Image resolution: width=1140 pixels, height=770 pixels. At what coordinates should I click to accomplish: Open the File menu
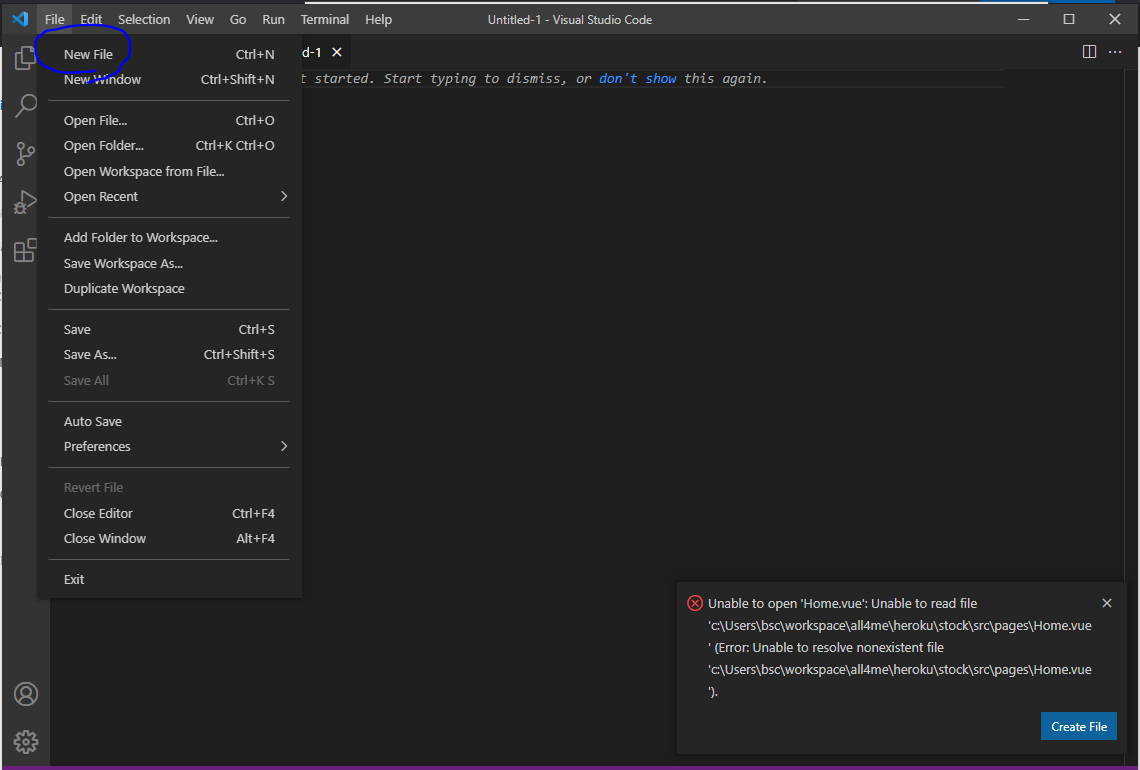(x=55, y=20)
